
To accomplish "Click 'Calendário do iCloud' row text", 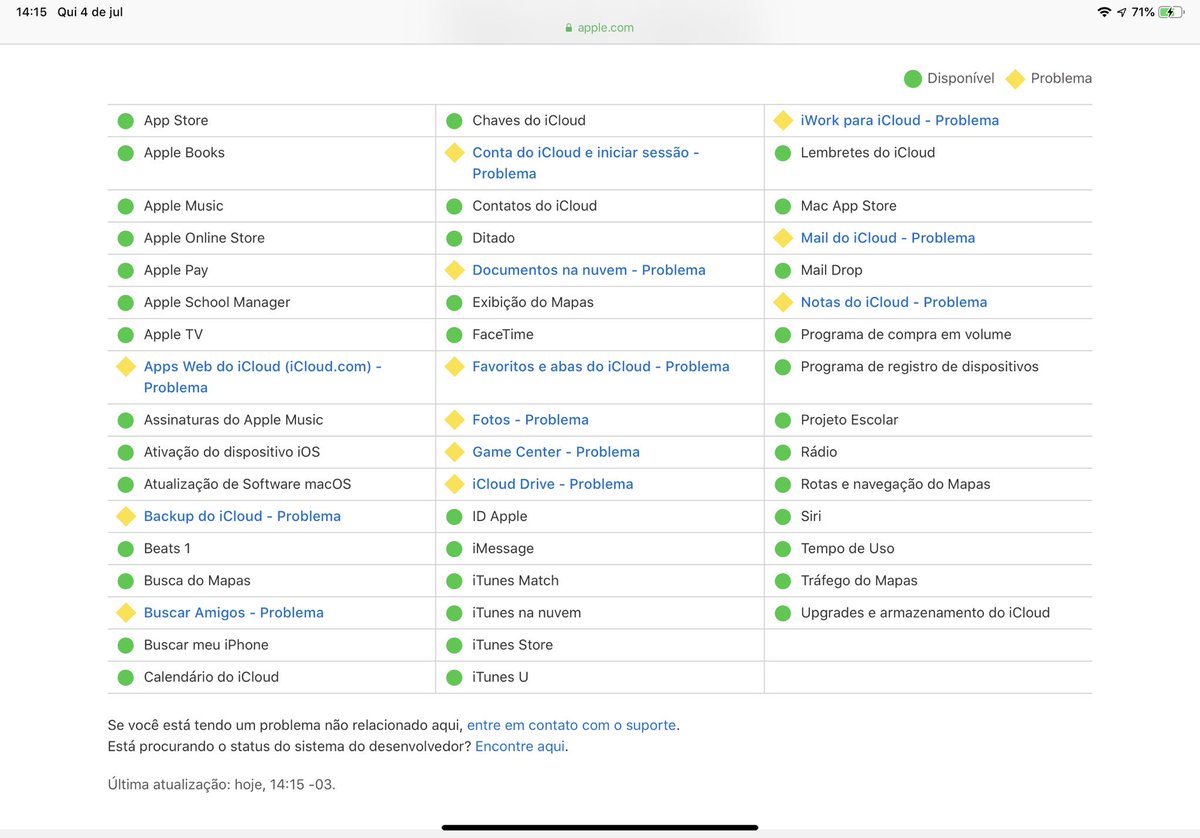I will point(211,677).
